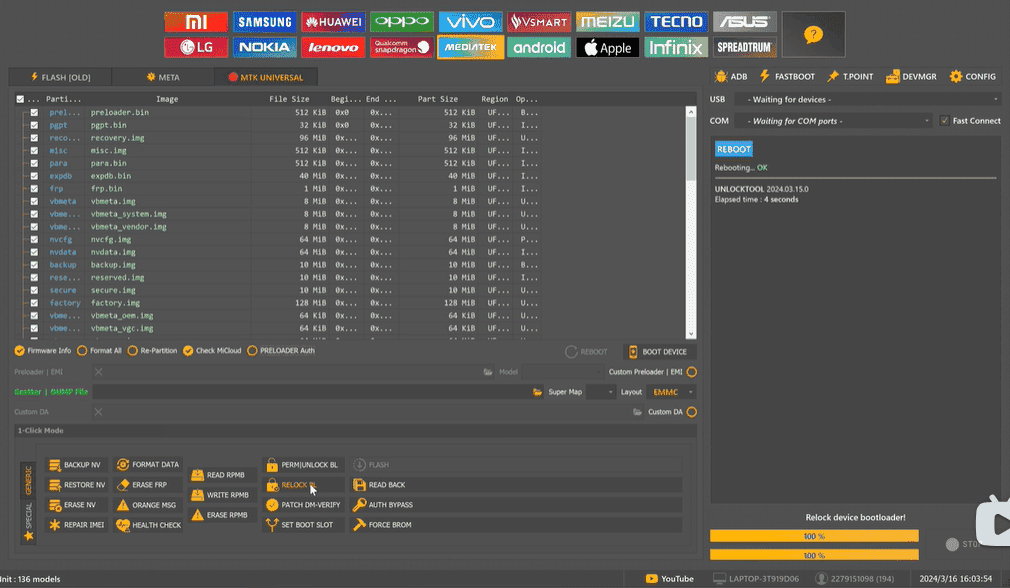Click the blue REBOOT log button
Viewport: 1010px width, 588px height.
click(734, 149)
